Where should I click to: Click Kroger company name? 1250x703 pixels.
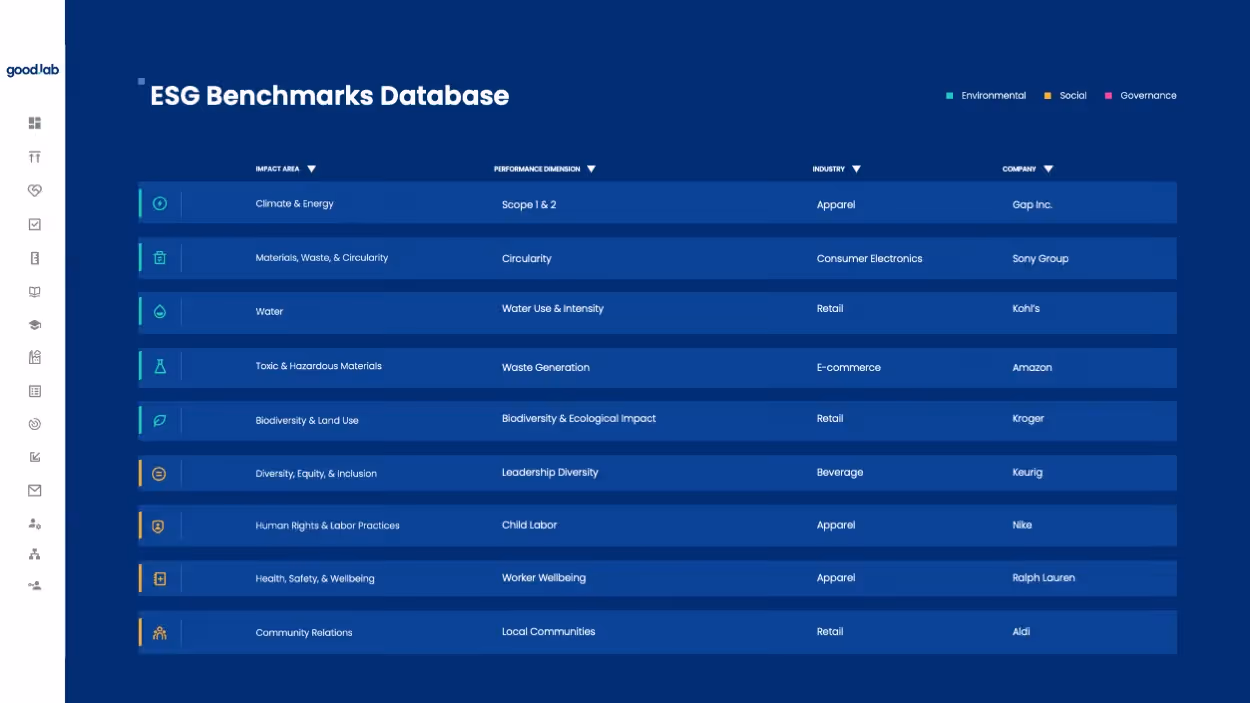[x=1028, y=419]
